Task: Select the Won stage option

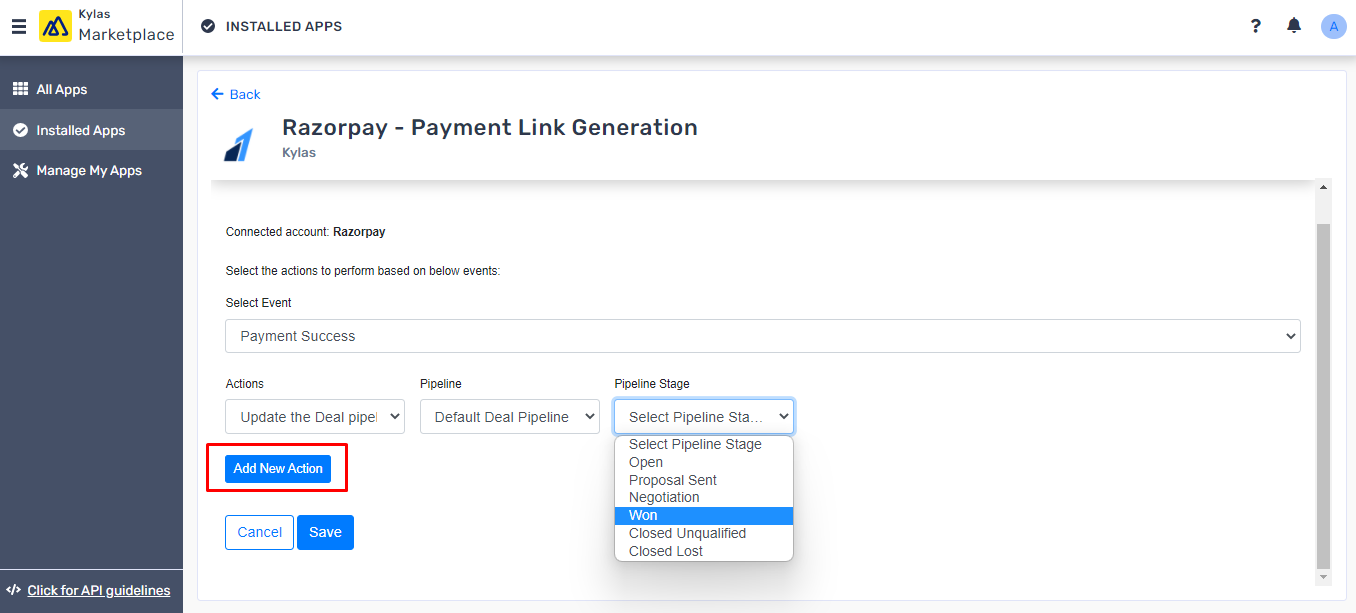Action: [x=704, y=515]
